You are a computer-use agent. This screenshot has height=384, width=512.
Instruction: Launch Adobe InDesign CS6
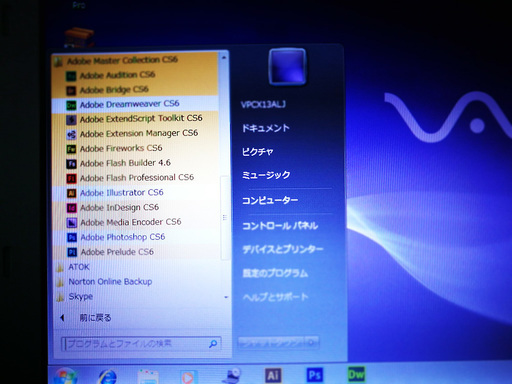[135, 207]
